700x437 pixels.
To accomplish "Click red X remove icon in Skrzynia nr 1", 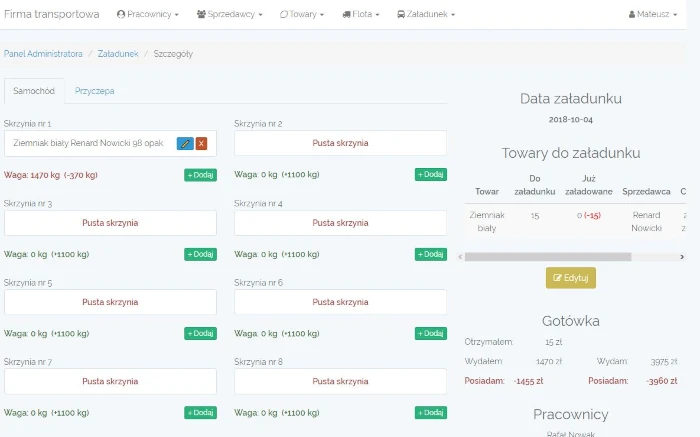I will pos(201,143).
